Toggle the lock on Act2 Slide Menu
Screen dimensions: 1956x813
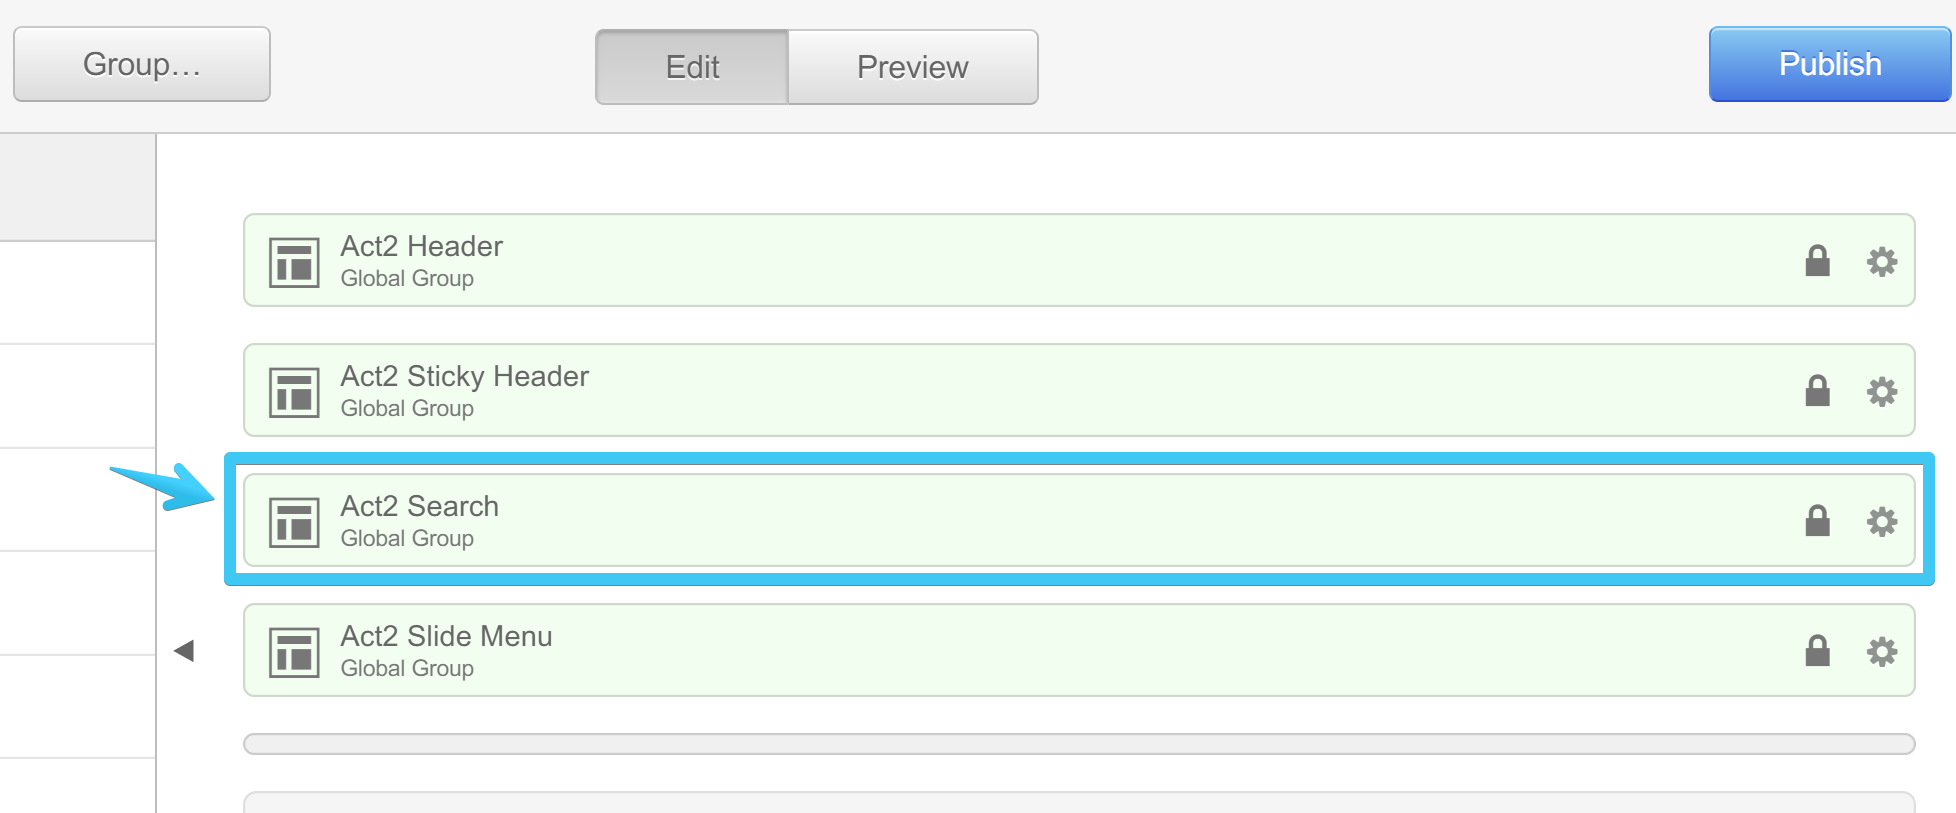coord(1817,651)
